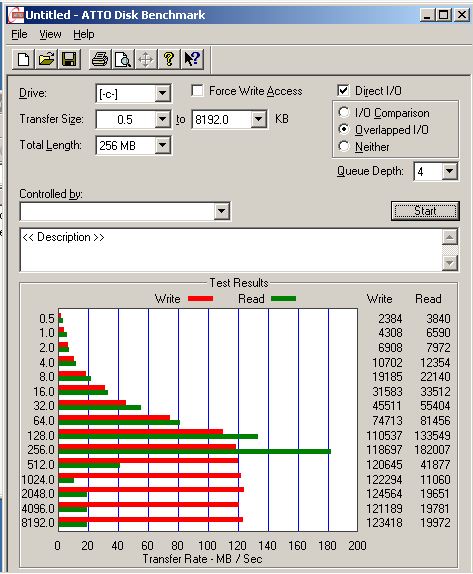473x574 pixels.
Task: Select the Neither radio button
Action: [x=344, y=146]
